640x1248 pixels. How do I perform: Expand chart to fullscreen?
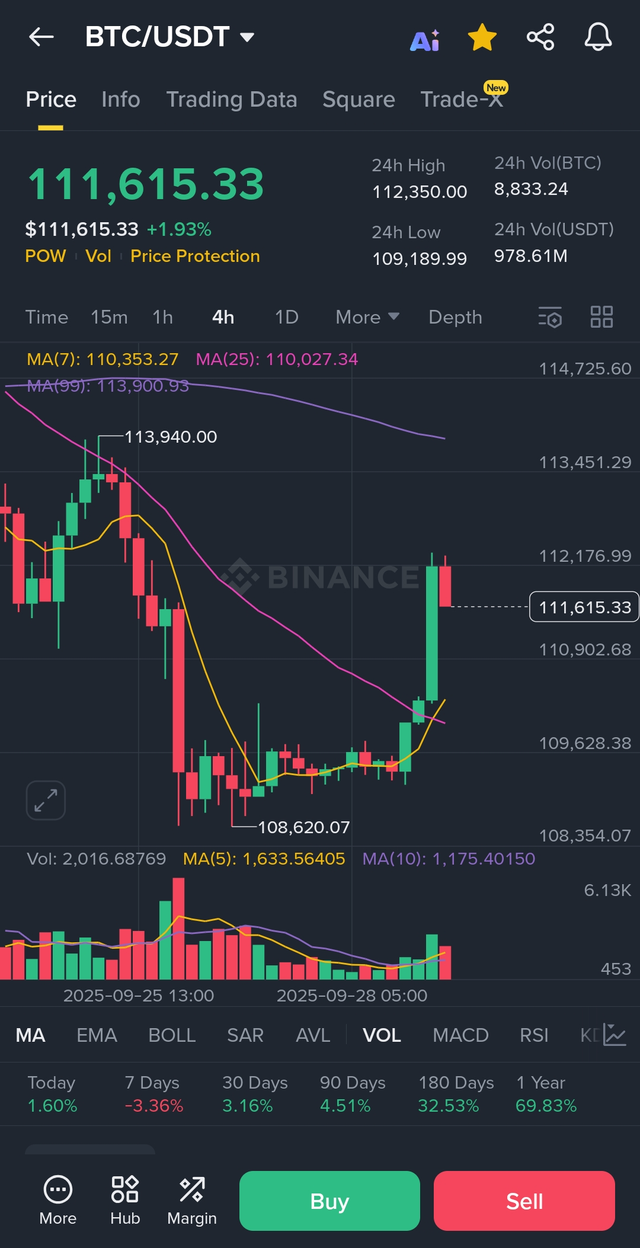coord(46,800)
